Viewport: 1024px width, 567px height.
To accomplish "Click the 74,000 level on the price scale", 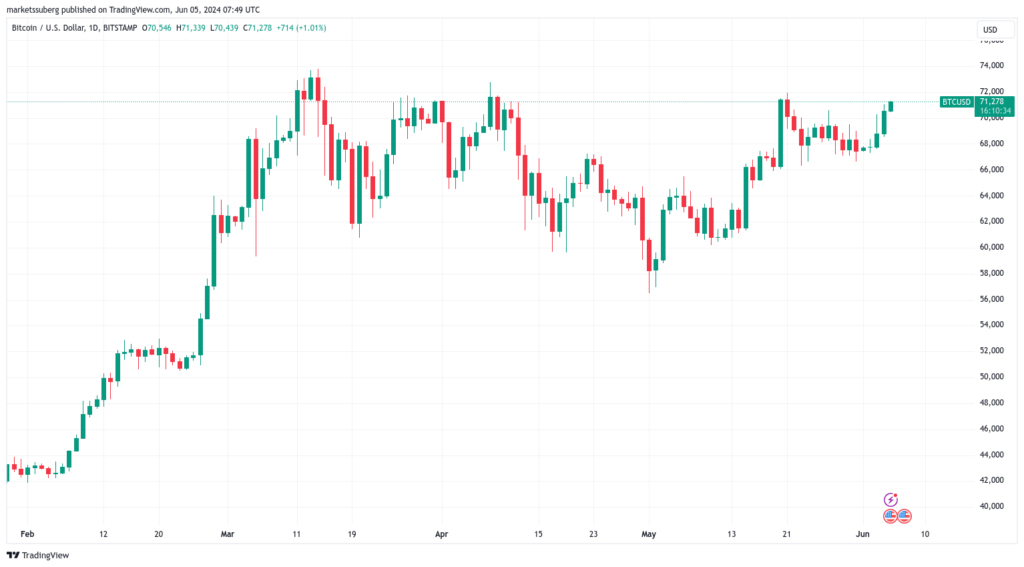I will 991,65.
